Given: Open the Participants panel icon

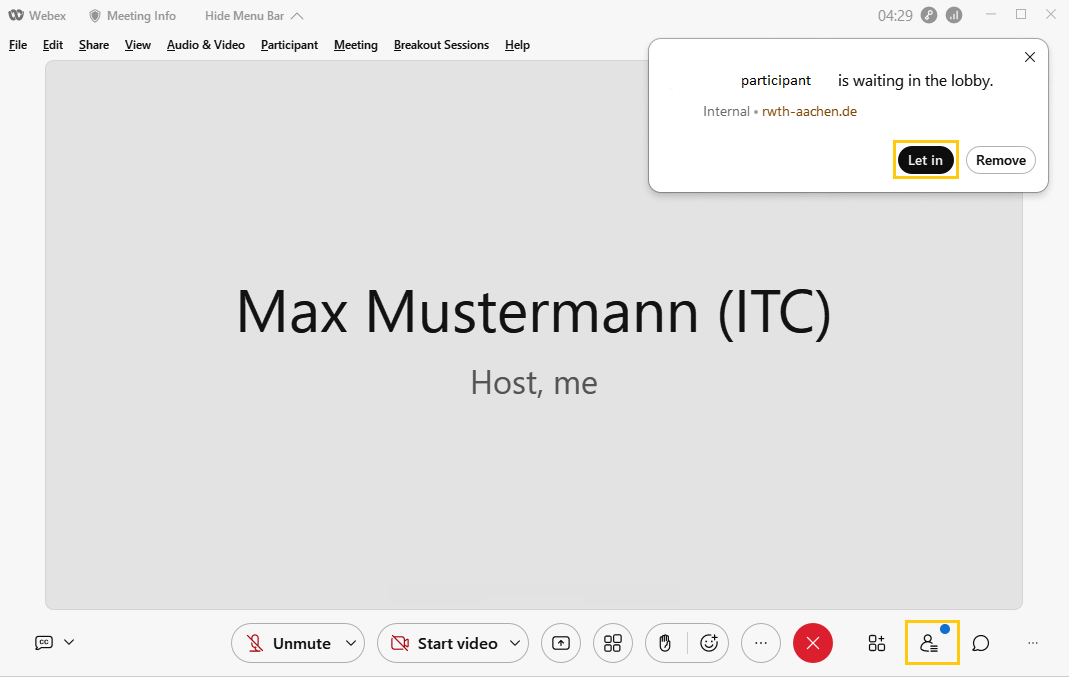Looking at the screenshot, I should click(931, 643).
